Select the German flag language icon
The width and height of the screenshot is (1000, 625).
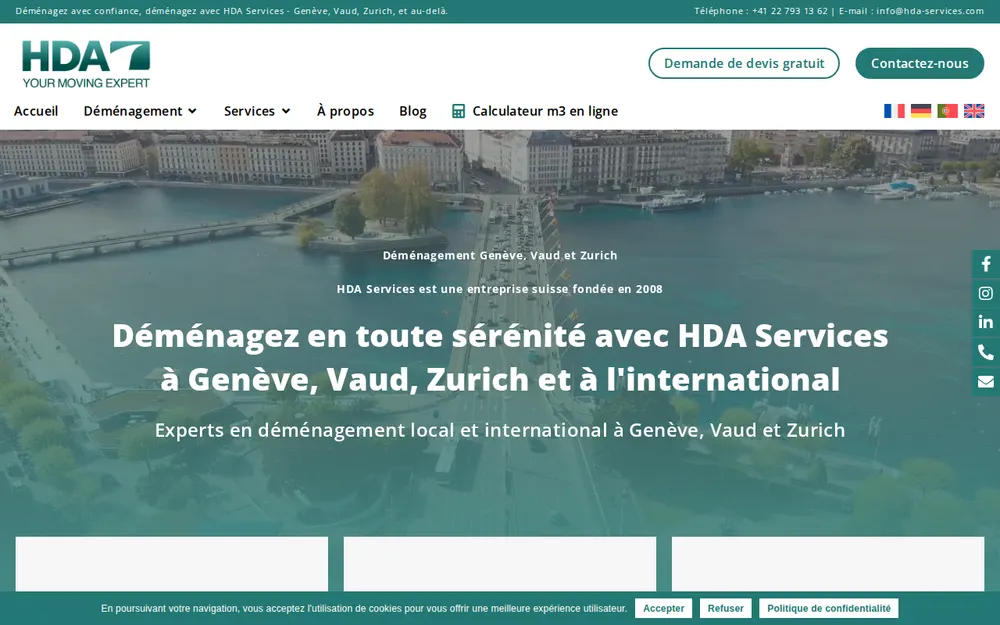(921, 111)
